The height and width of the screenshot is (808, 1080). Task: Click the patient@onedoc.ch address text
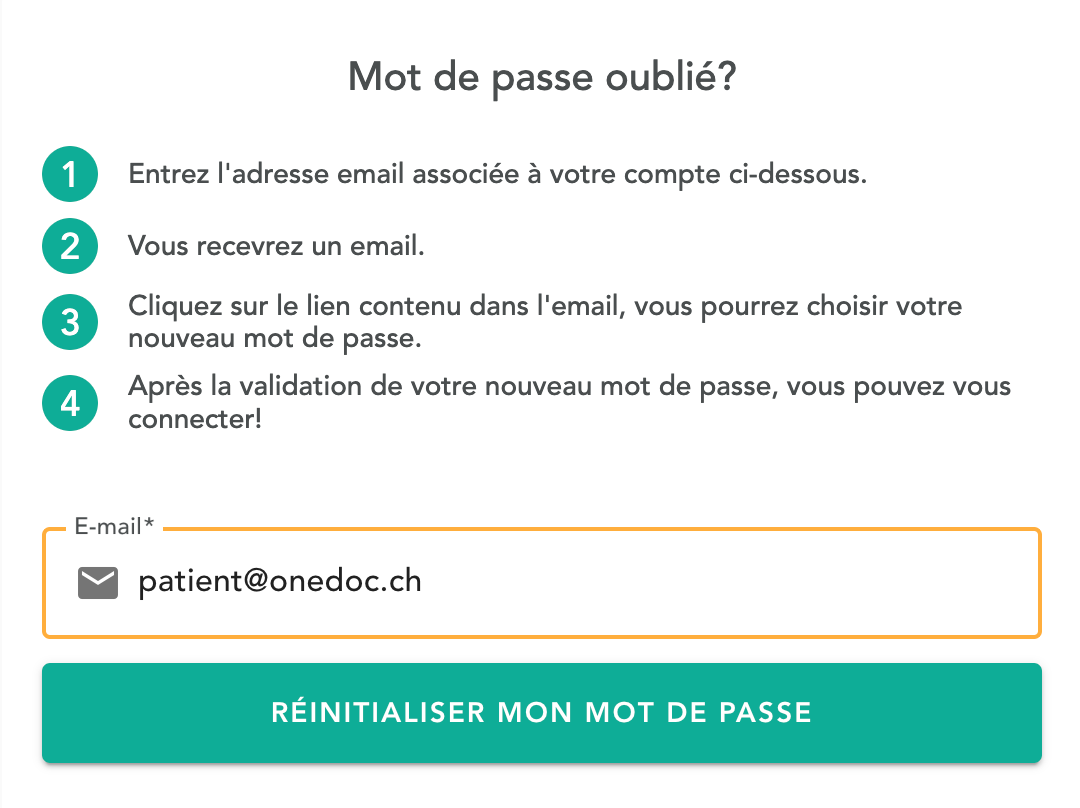[279, 582]
